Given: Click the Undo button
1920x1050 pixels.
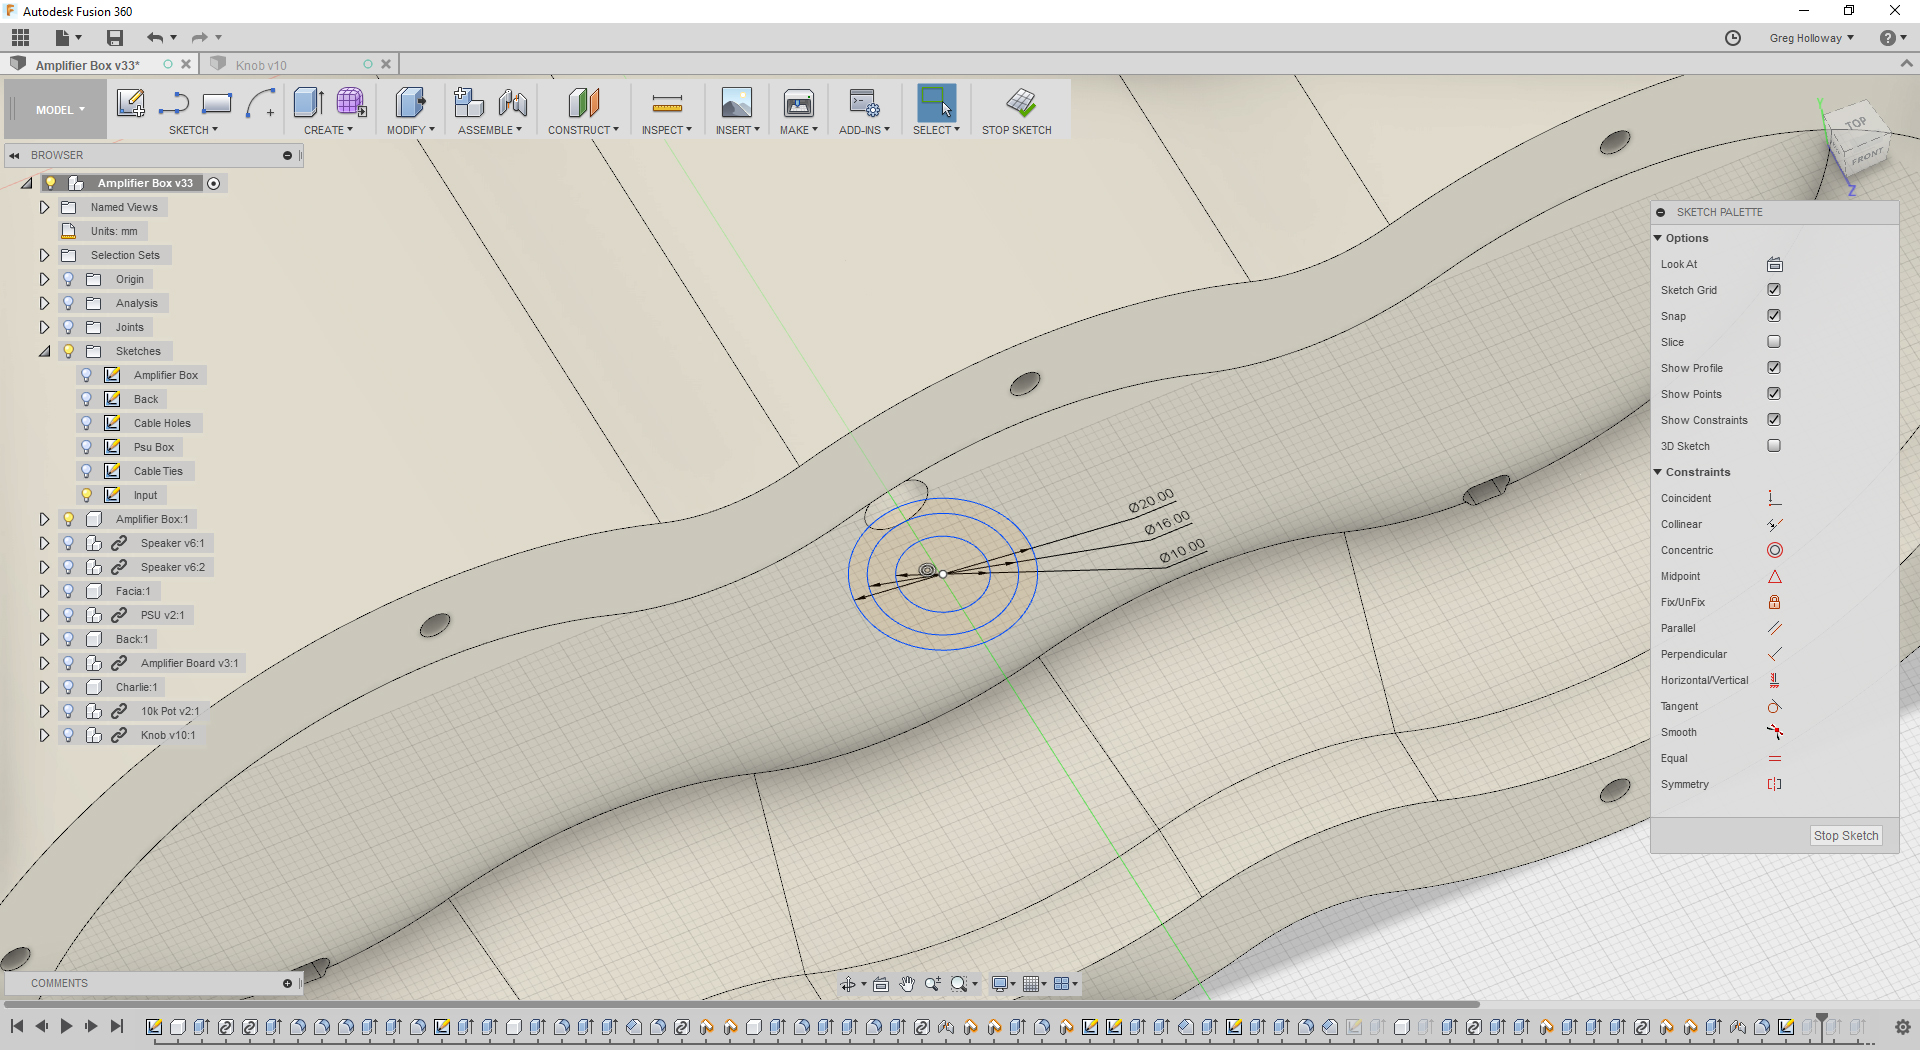Looking at the screenshot, I should pyautogui.click(x=154, y=38).
